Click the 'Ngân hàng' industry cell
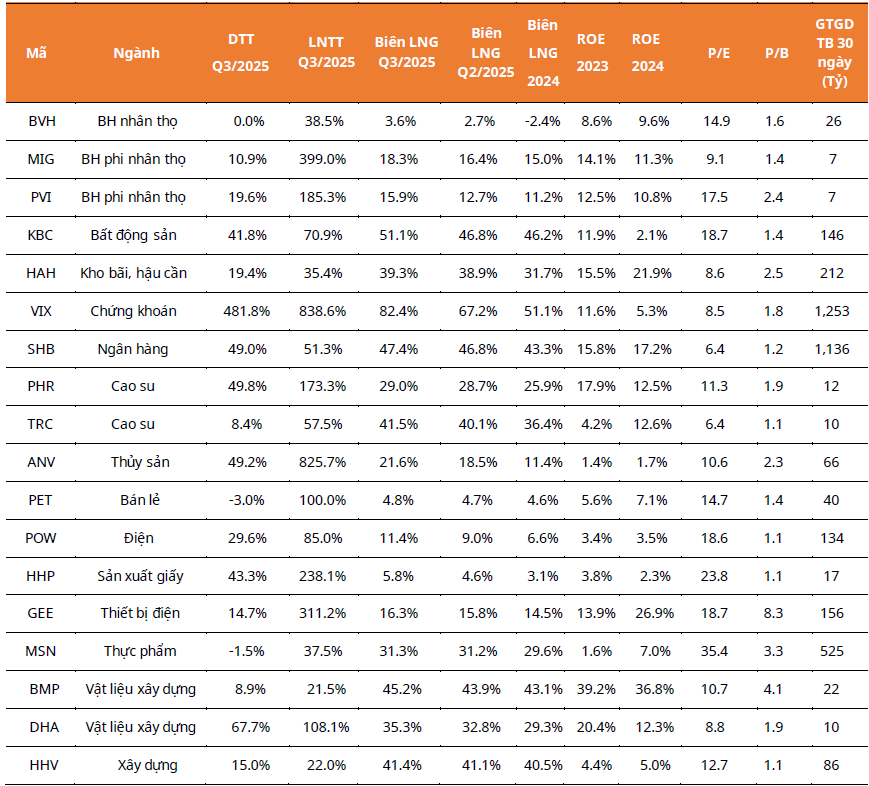This screenshot has height=786, width=869. click(133, 349)
